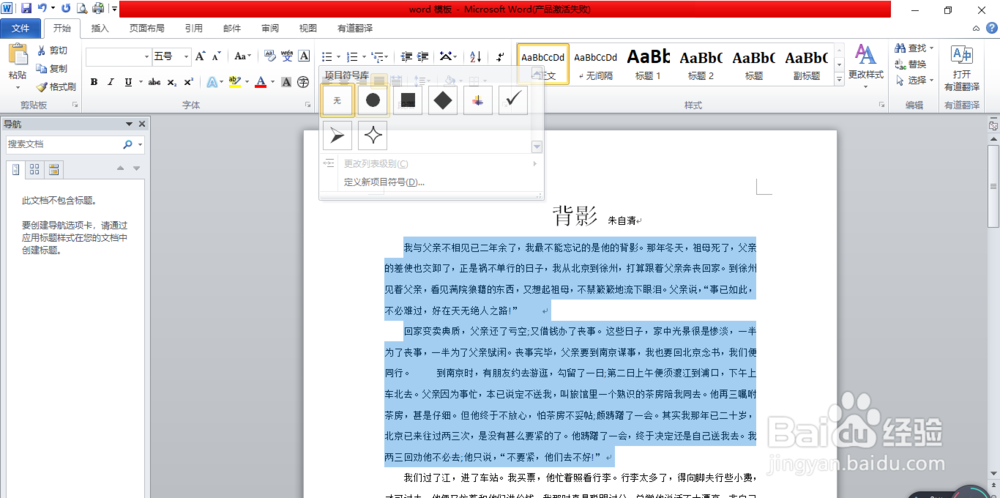The width and height of the screenshot is (1000, 498).
Task: Switch to the 插入 (Insert) tab
Action: (100, 28)
